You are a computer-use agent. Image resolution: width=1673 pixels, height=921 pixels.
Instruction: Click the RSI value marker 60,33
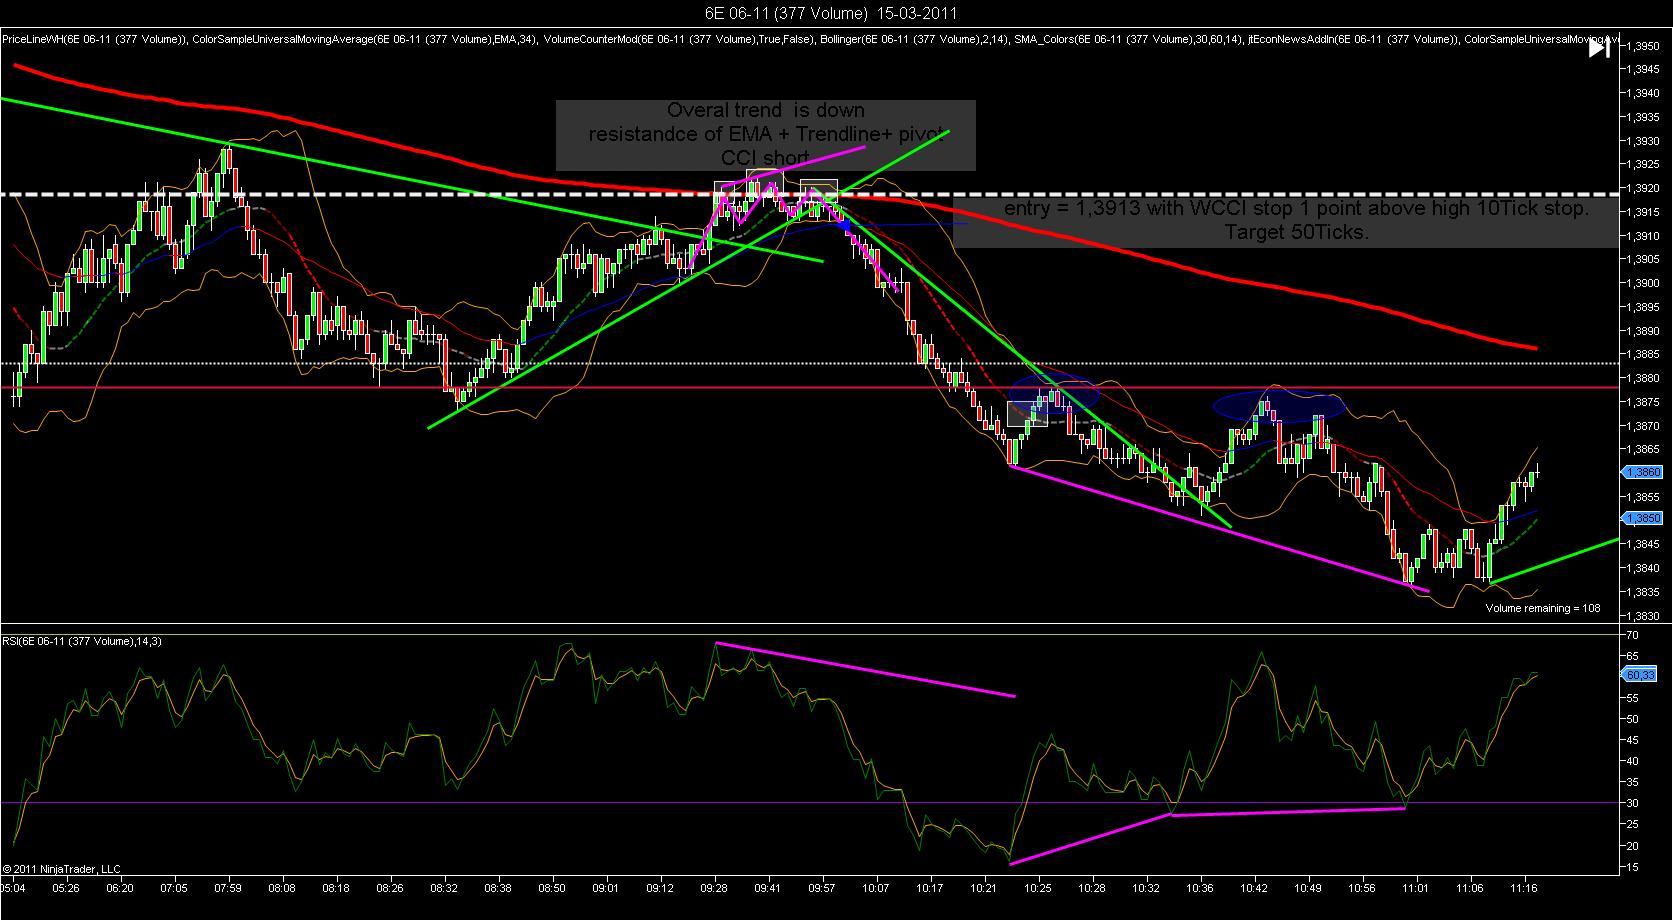(1641, 675)
